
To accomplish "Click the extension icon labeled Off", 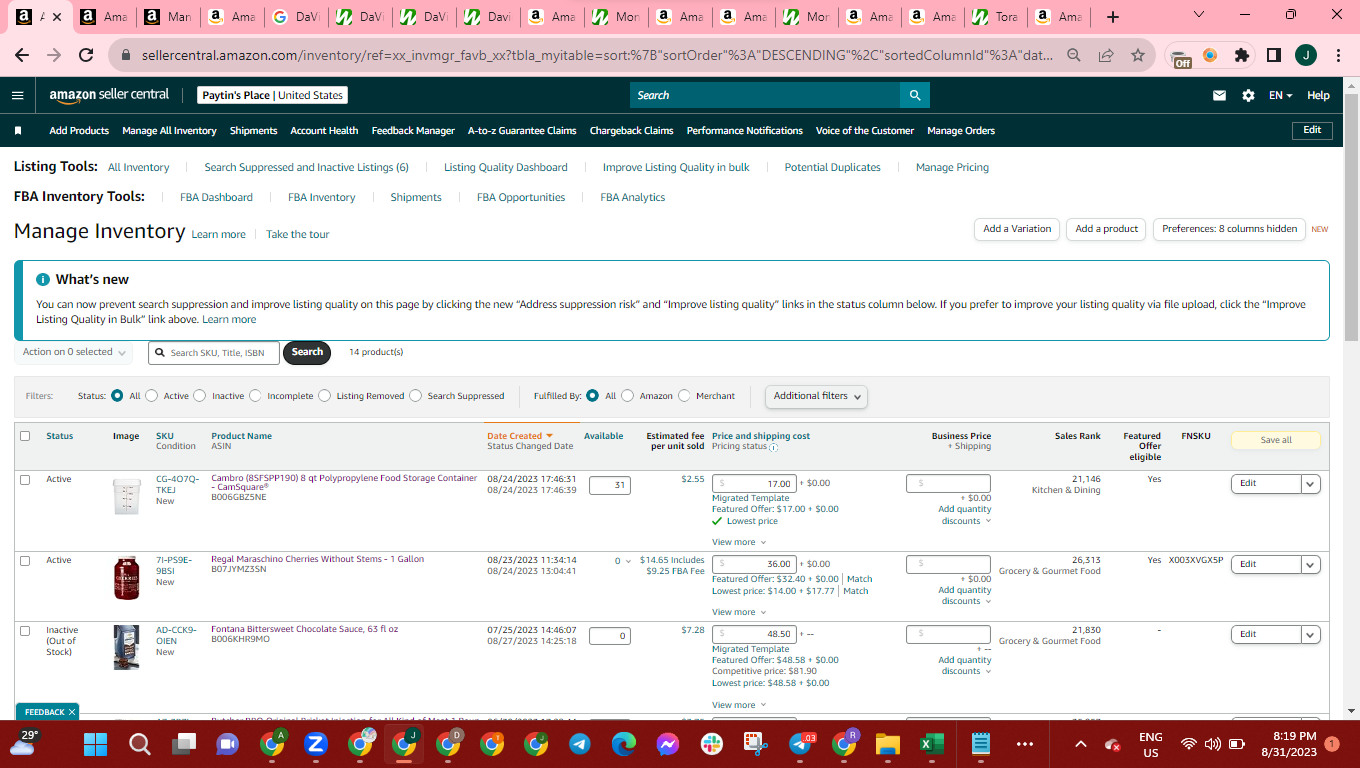I will [1181, 57].
